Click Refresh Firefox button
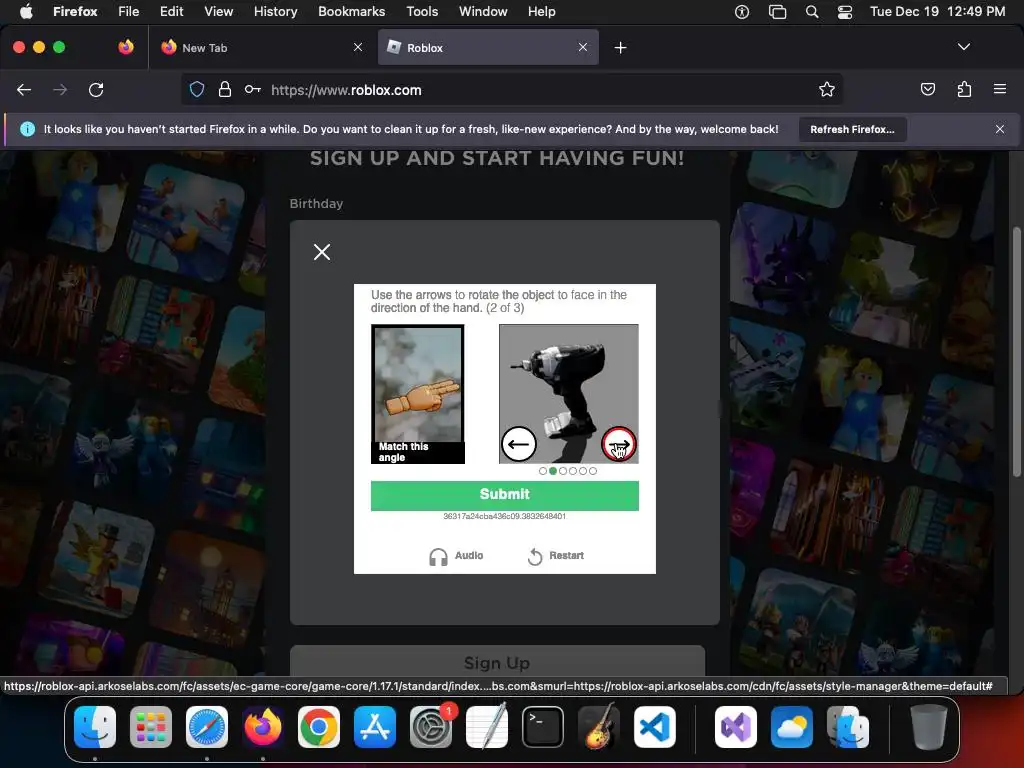This screenshot has width=1024, height=768. [852, 129]
